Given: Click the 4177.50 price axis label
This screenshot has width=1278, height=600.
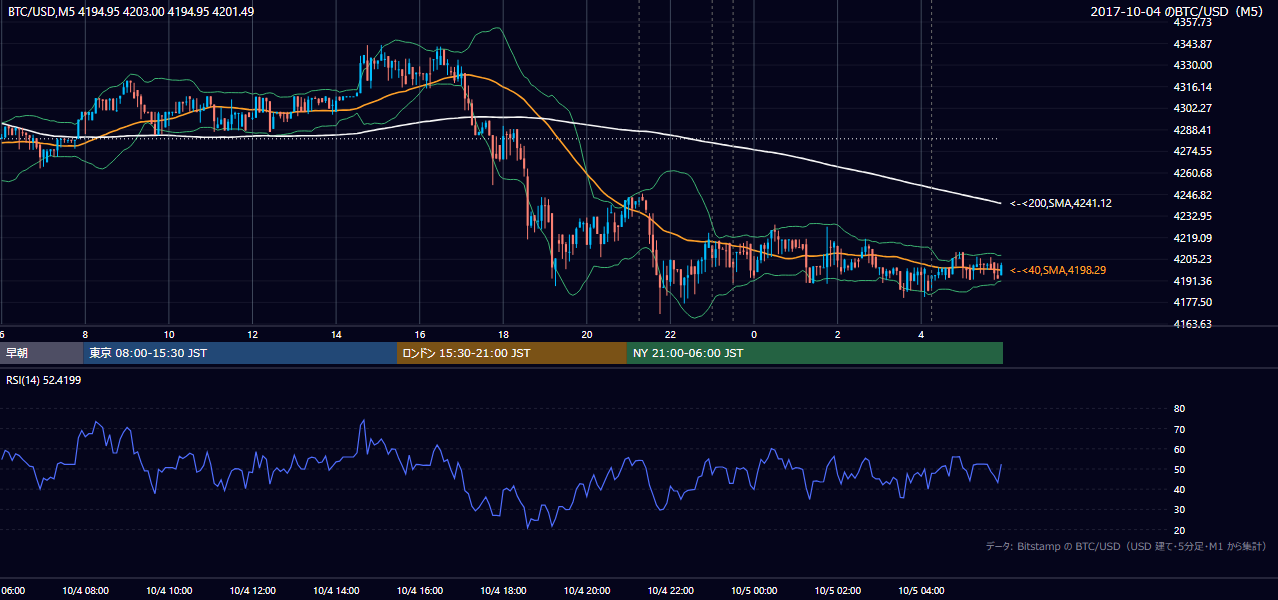Looking at the screenshot, I should point(1193,302).
